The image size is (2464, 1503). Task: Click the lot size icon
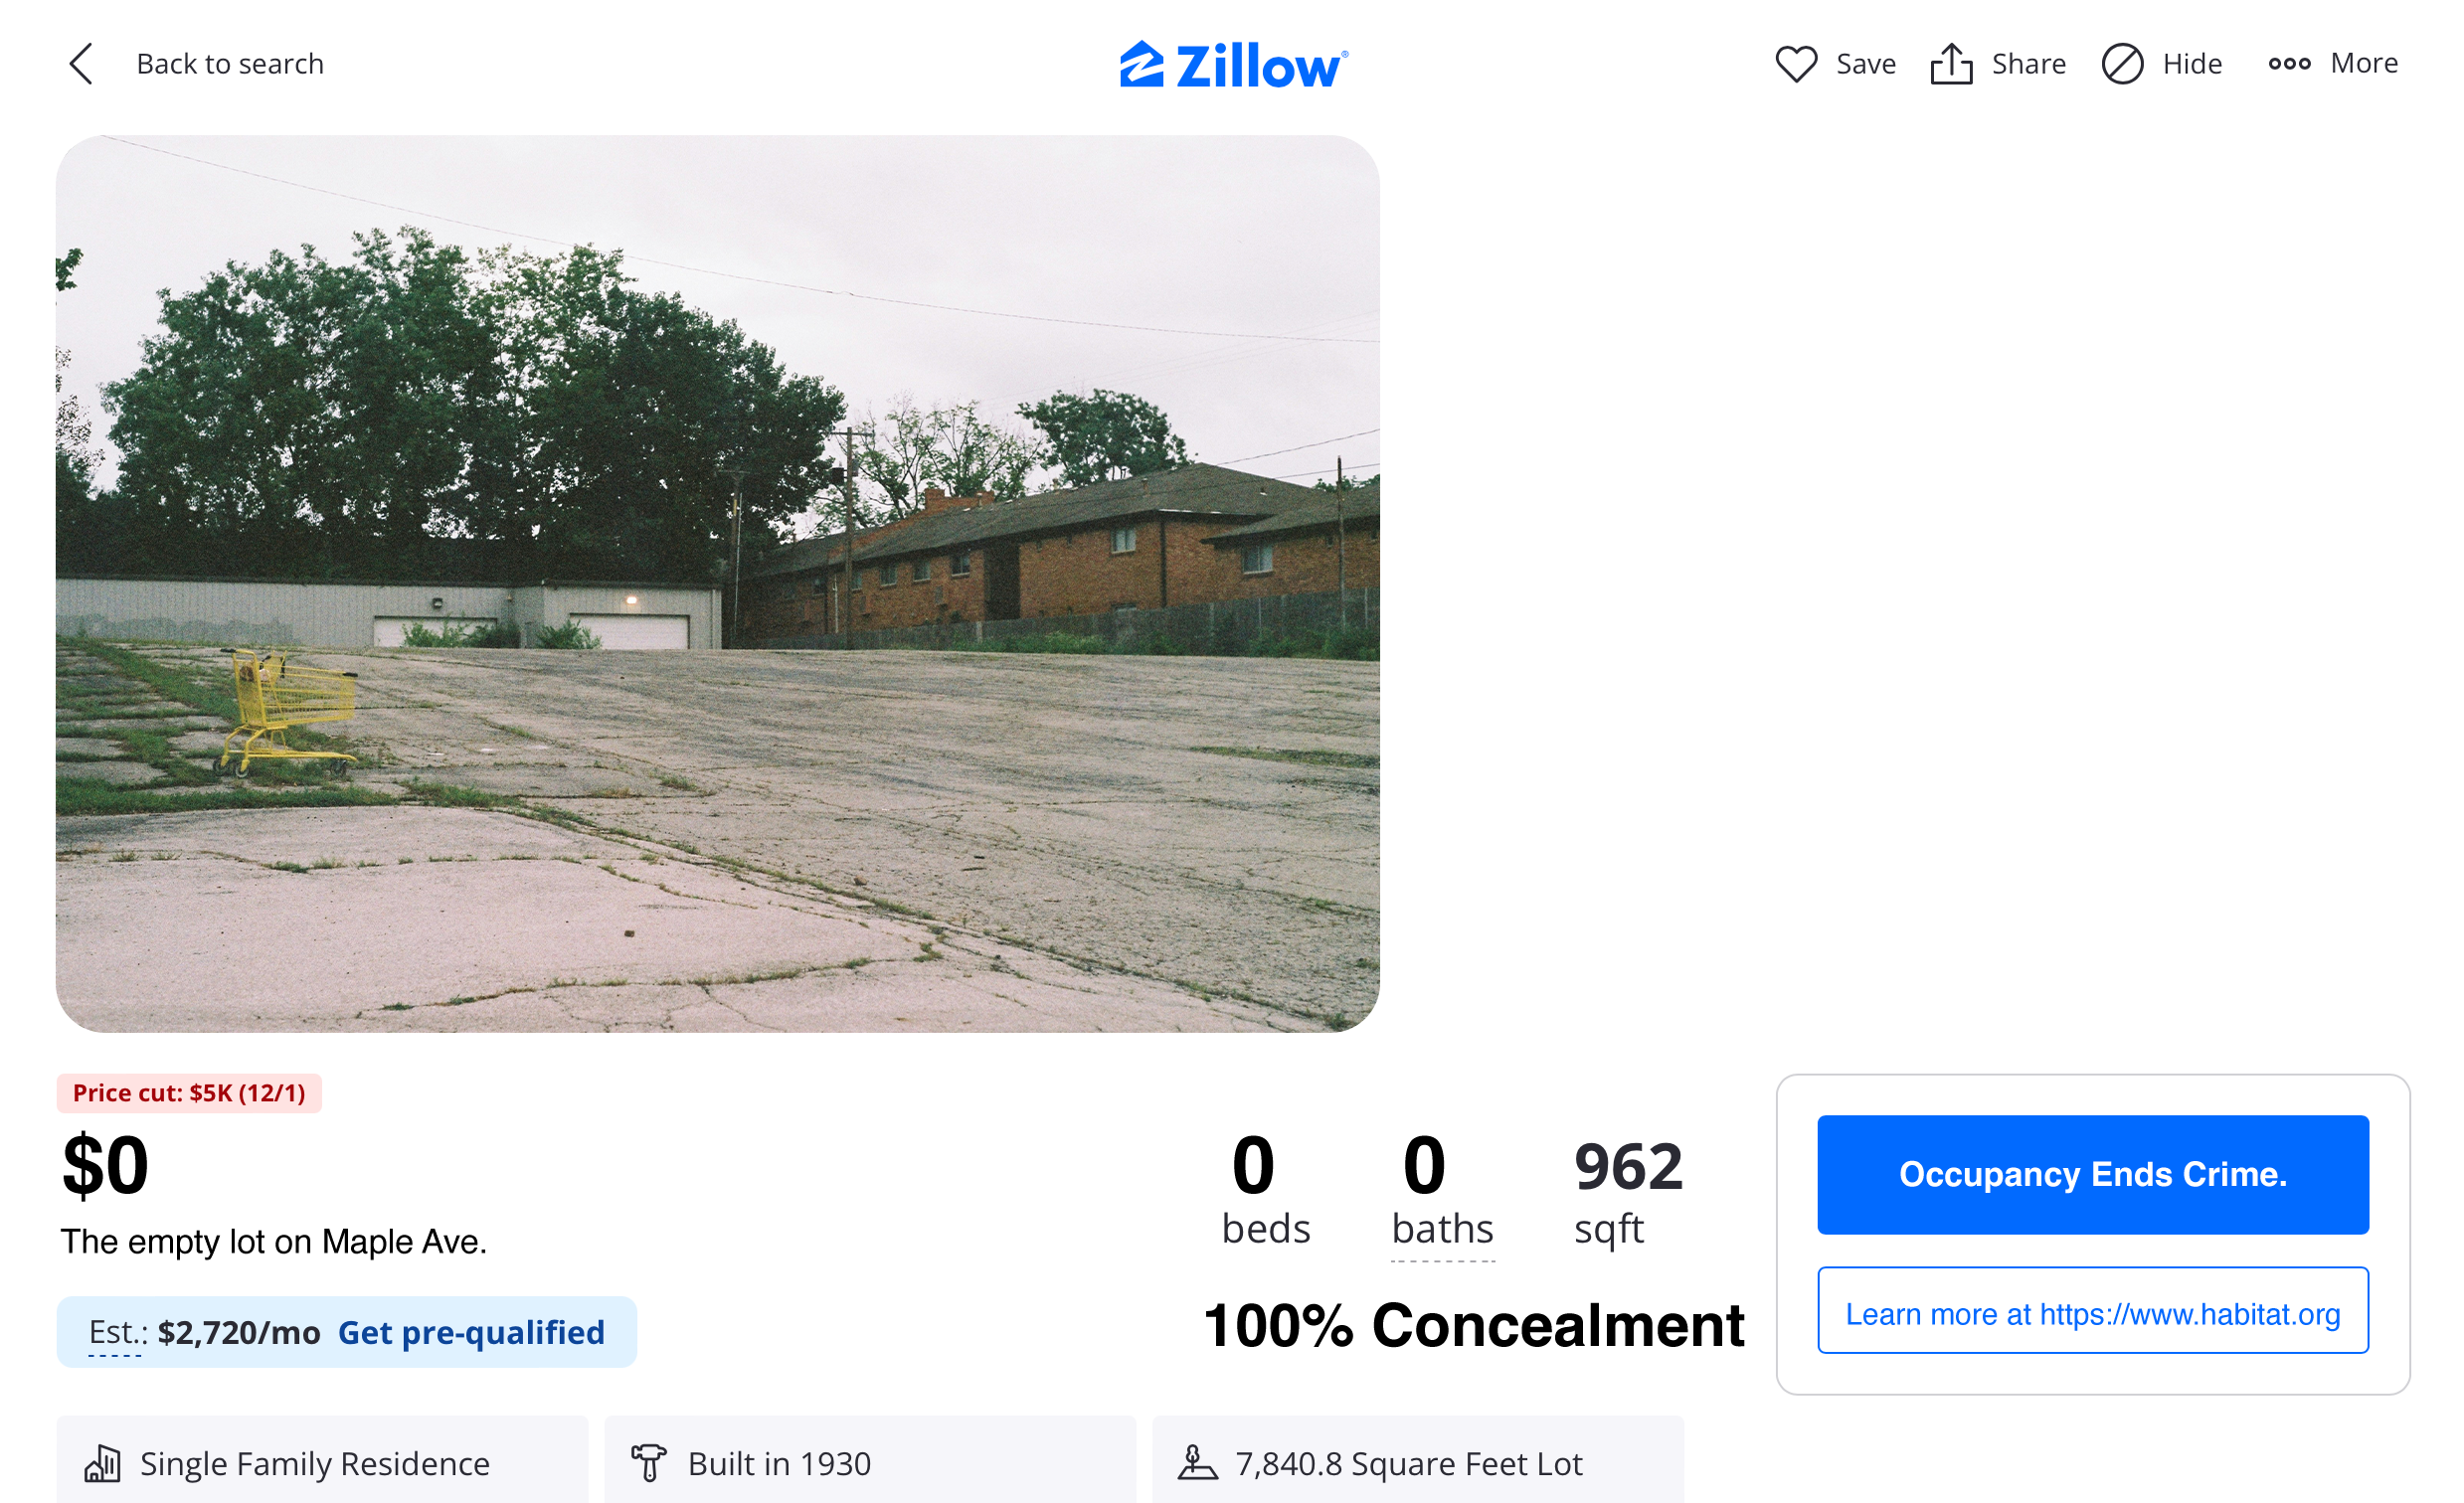(1197, 1463)
